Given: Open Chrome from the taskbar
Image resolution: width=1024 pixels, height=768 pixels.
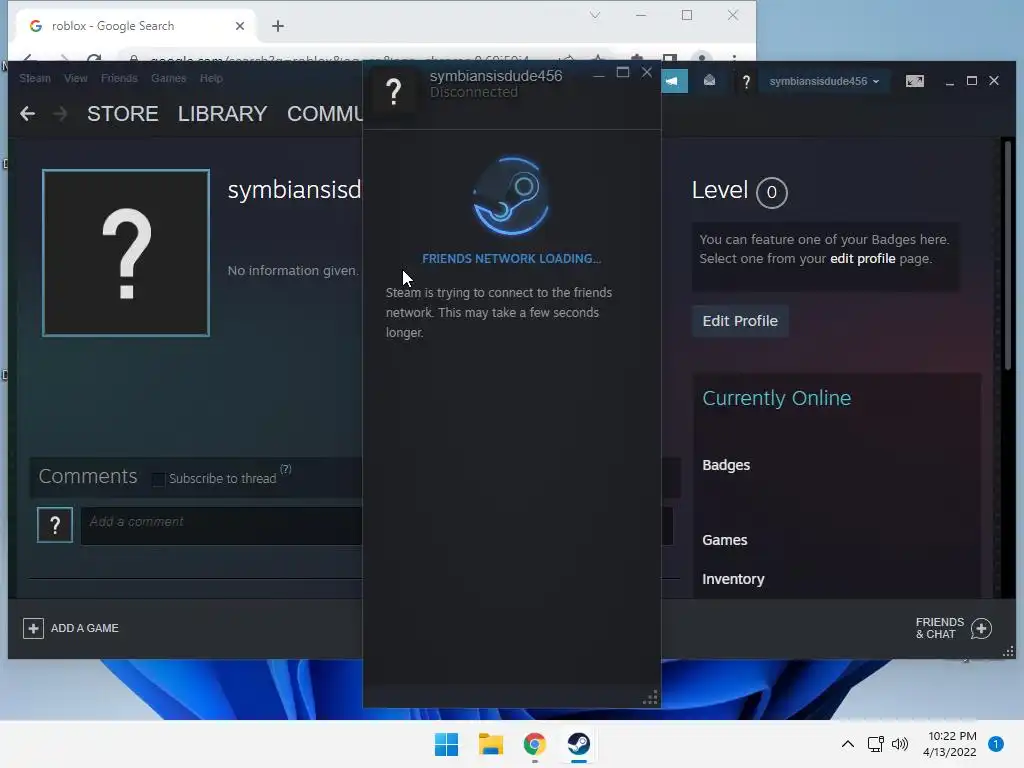Looking at the screenshot, I should (x=534, y=744).
